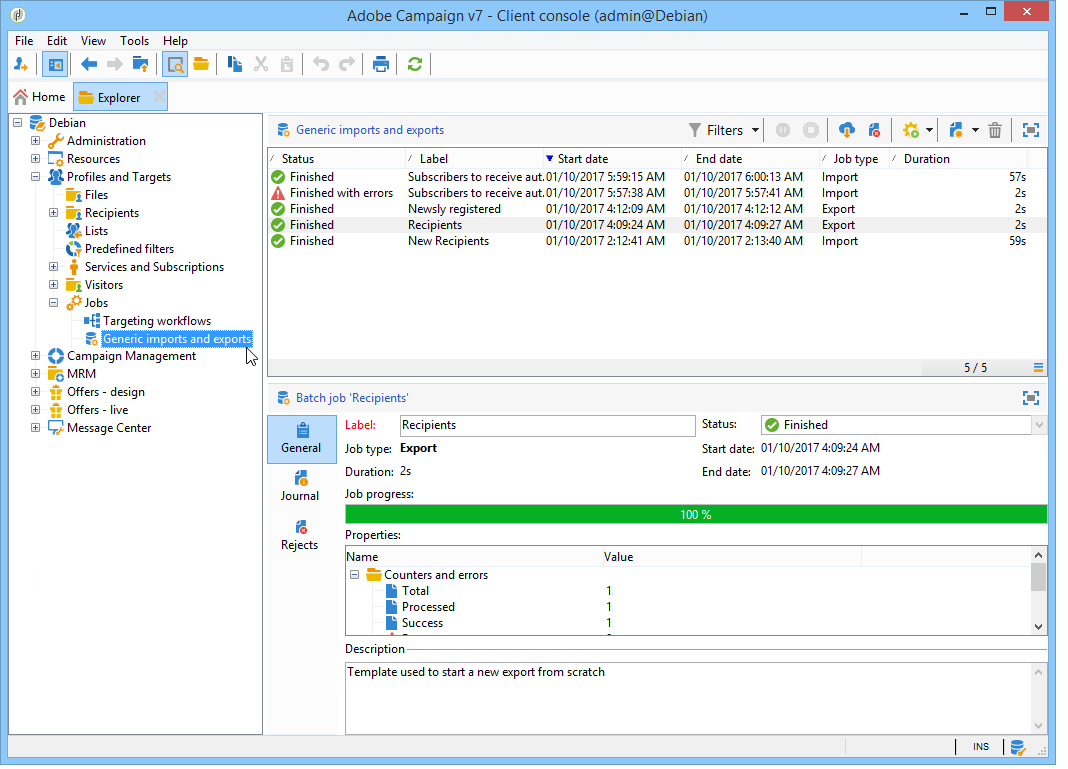The image size is (1068, 769).
Task: Toggle the detail preview magnifier icon
Action: [175, 65]
